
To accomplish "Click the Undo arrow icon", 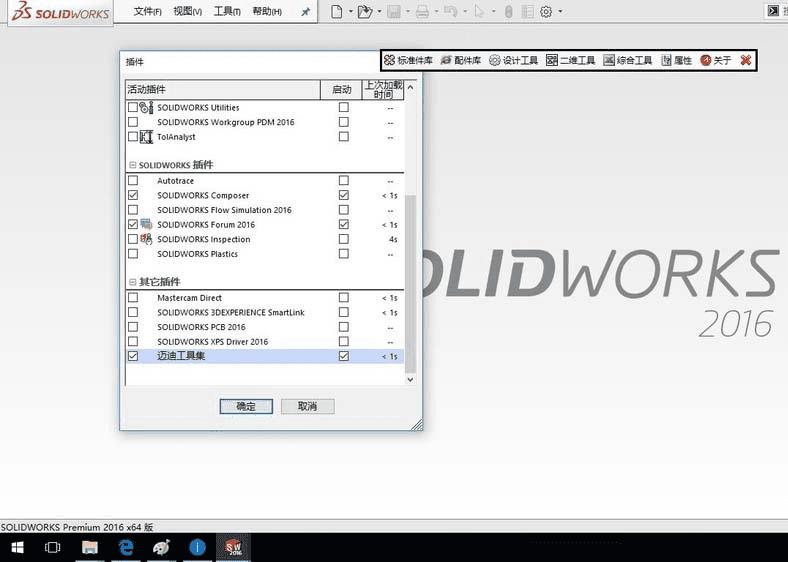I will click(x=450, y=12).
